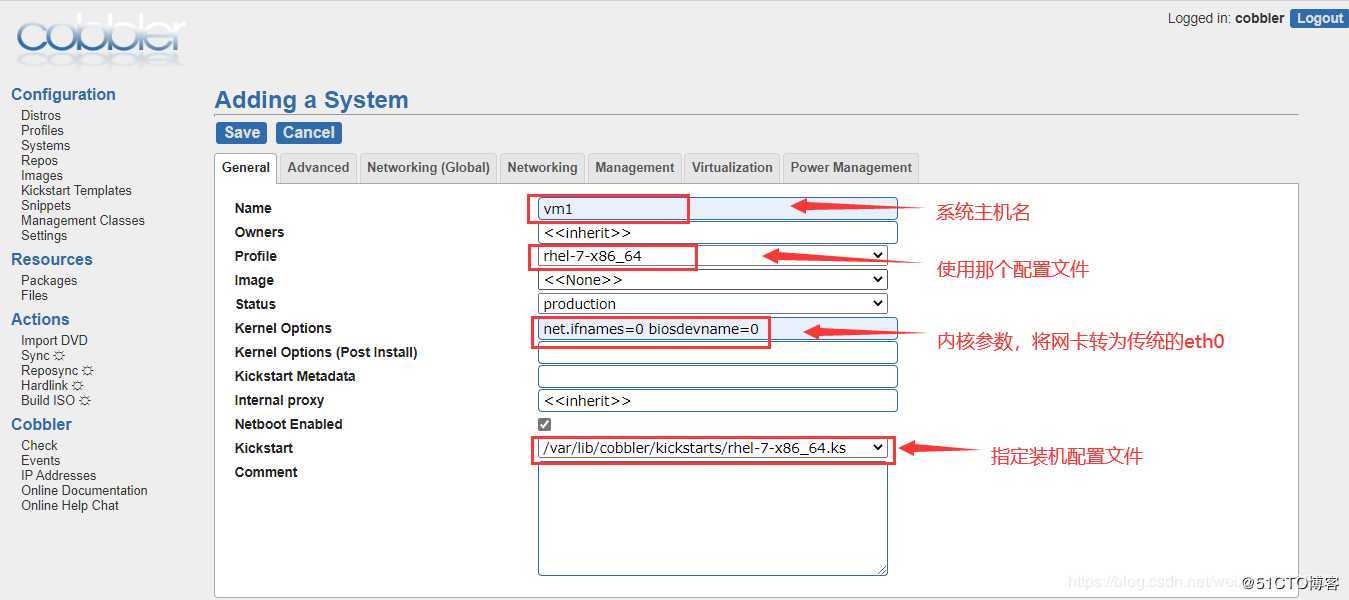Click the Kernel Options input field
Screen dimensions: 1349x600
click(x=718, y=329)
